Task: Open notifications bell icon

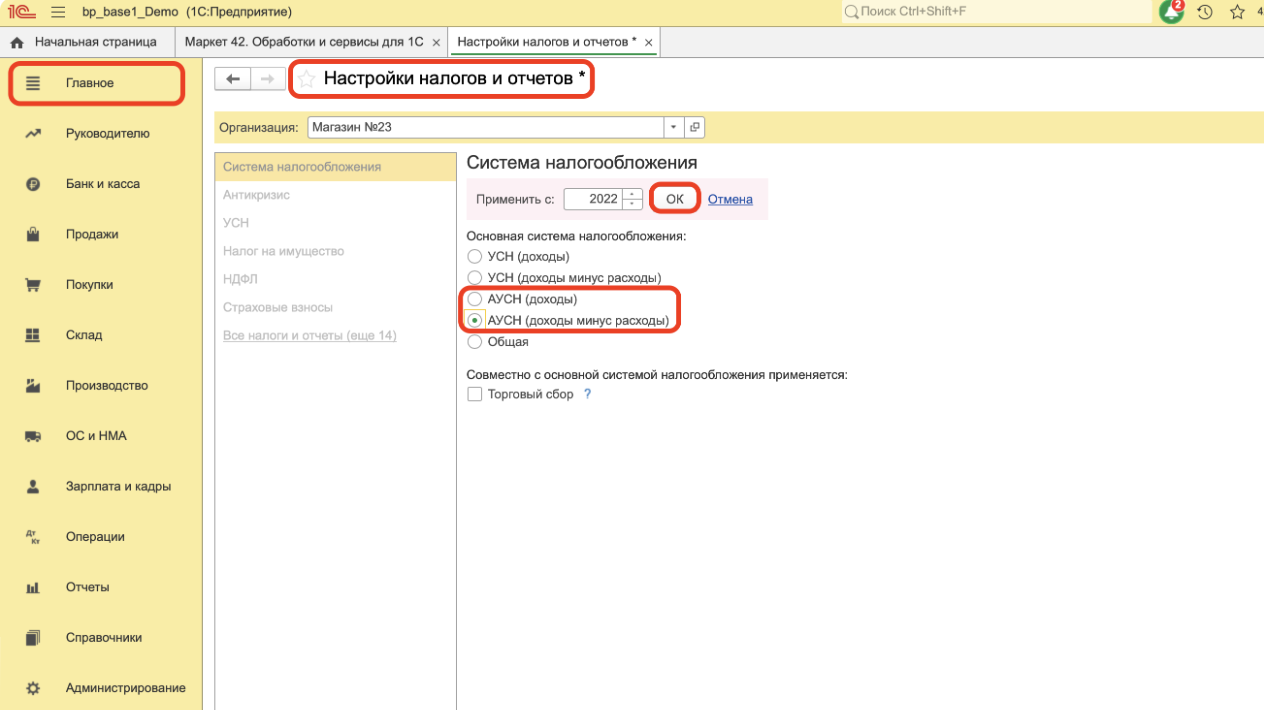Action: [x=1171, y=12]
